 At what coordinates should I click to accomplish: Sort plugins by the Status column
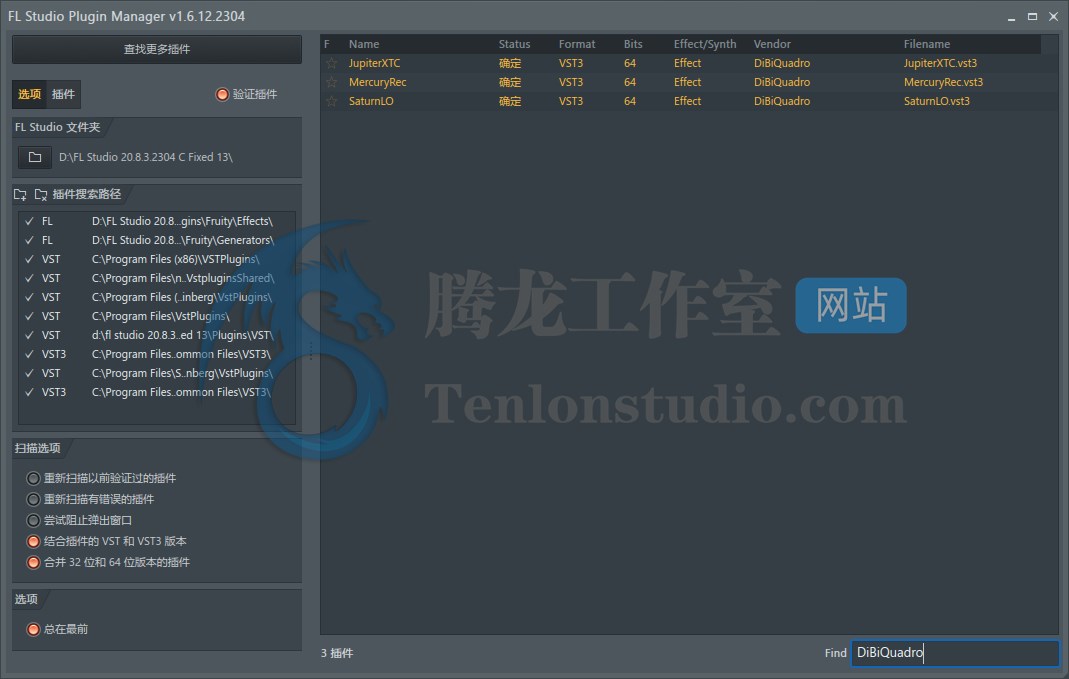[x=514, y=44]
